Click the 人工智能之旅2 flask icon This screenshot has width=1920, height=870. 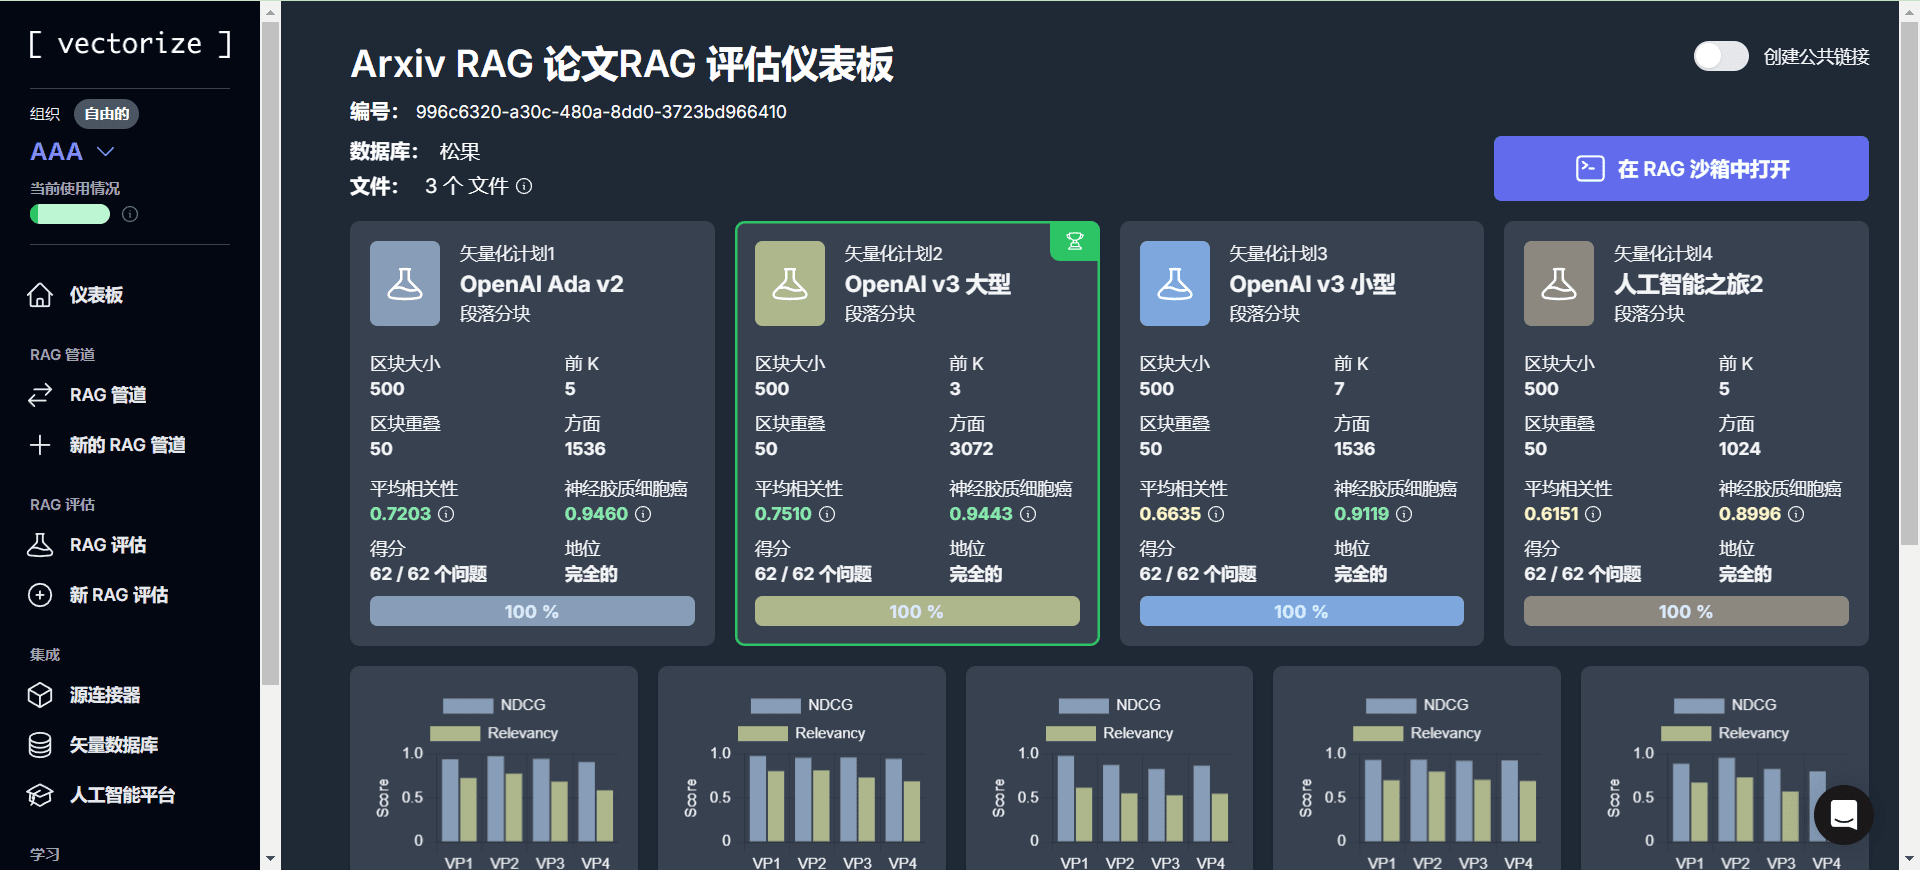[x=1559, y=283]
